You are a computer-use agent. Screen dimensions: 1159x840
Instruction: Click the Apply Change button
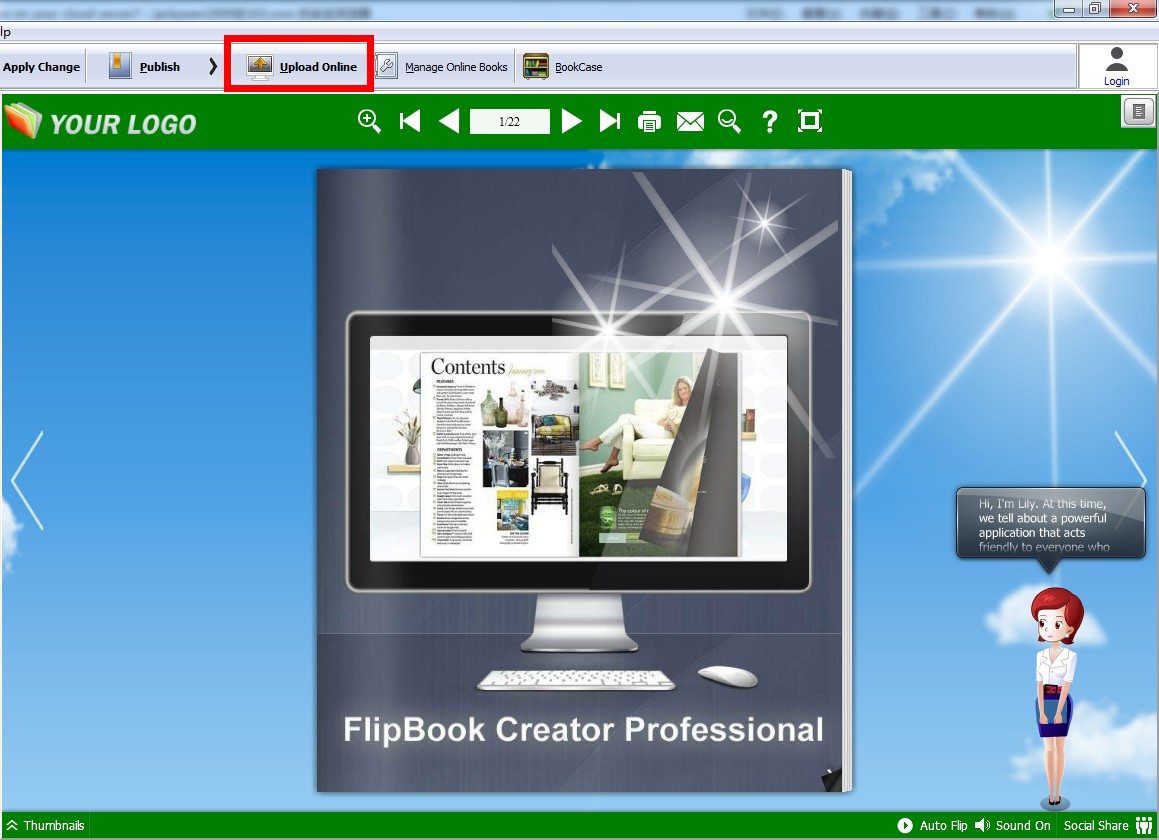click(41, 67)
